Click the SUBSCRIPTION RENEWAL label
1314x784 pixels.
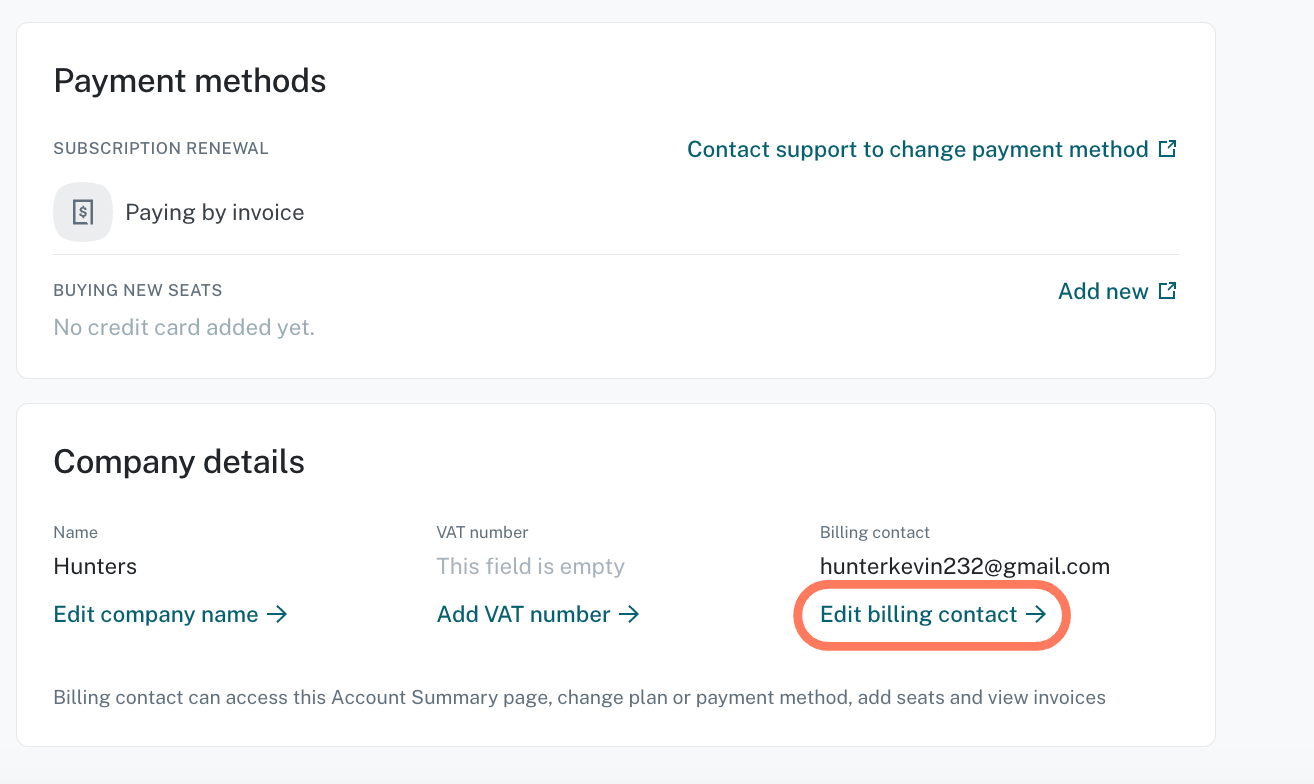coord(161,148)
